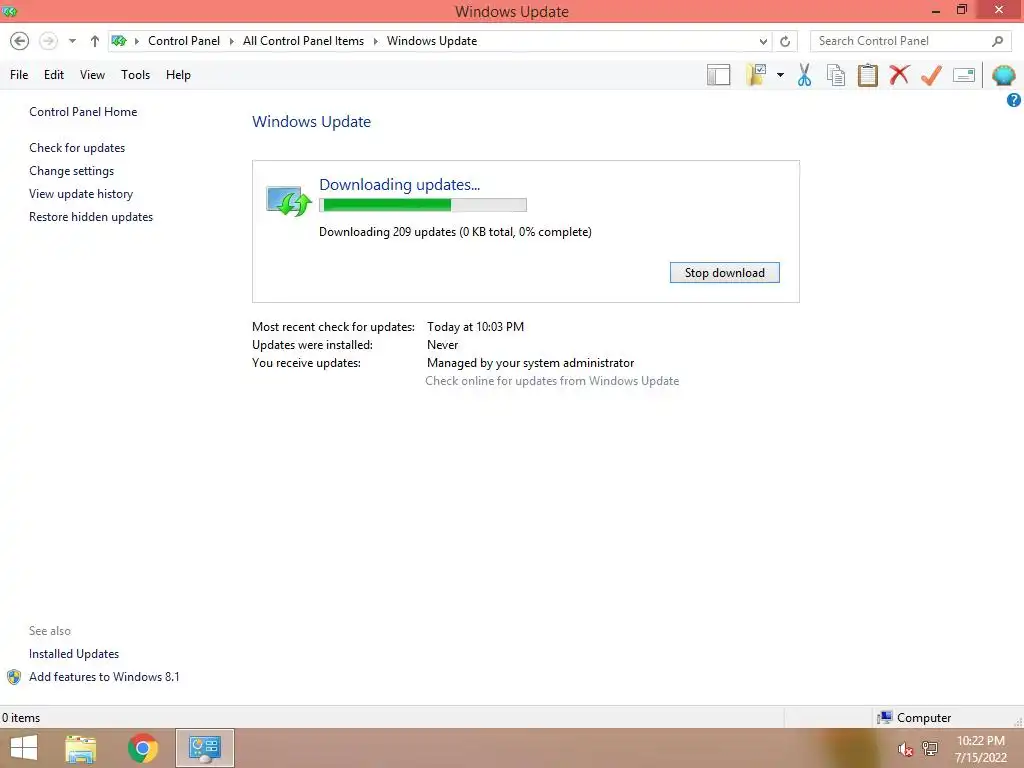
Task: Click the Downloading updates... heading
Action: [x=399, y=185]
